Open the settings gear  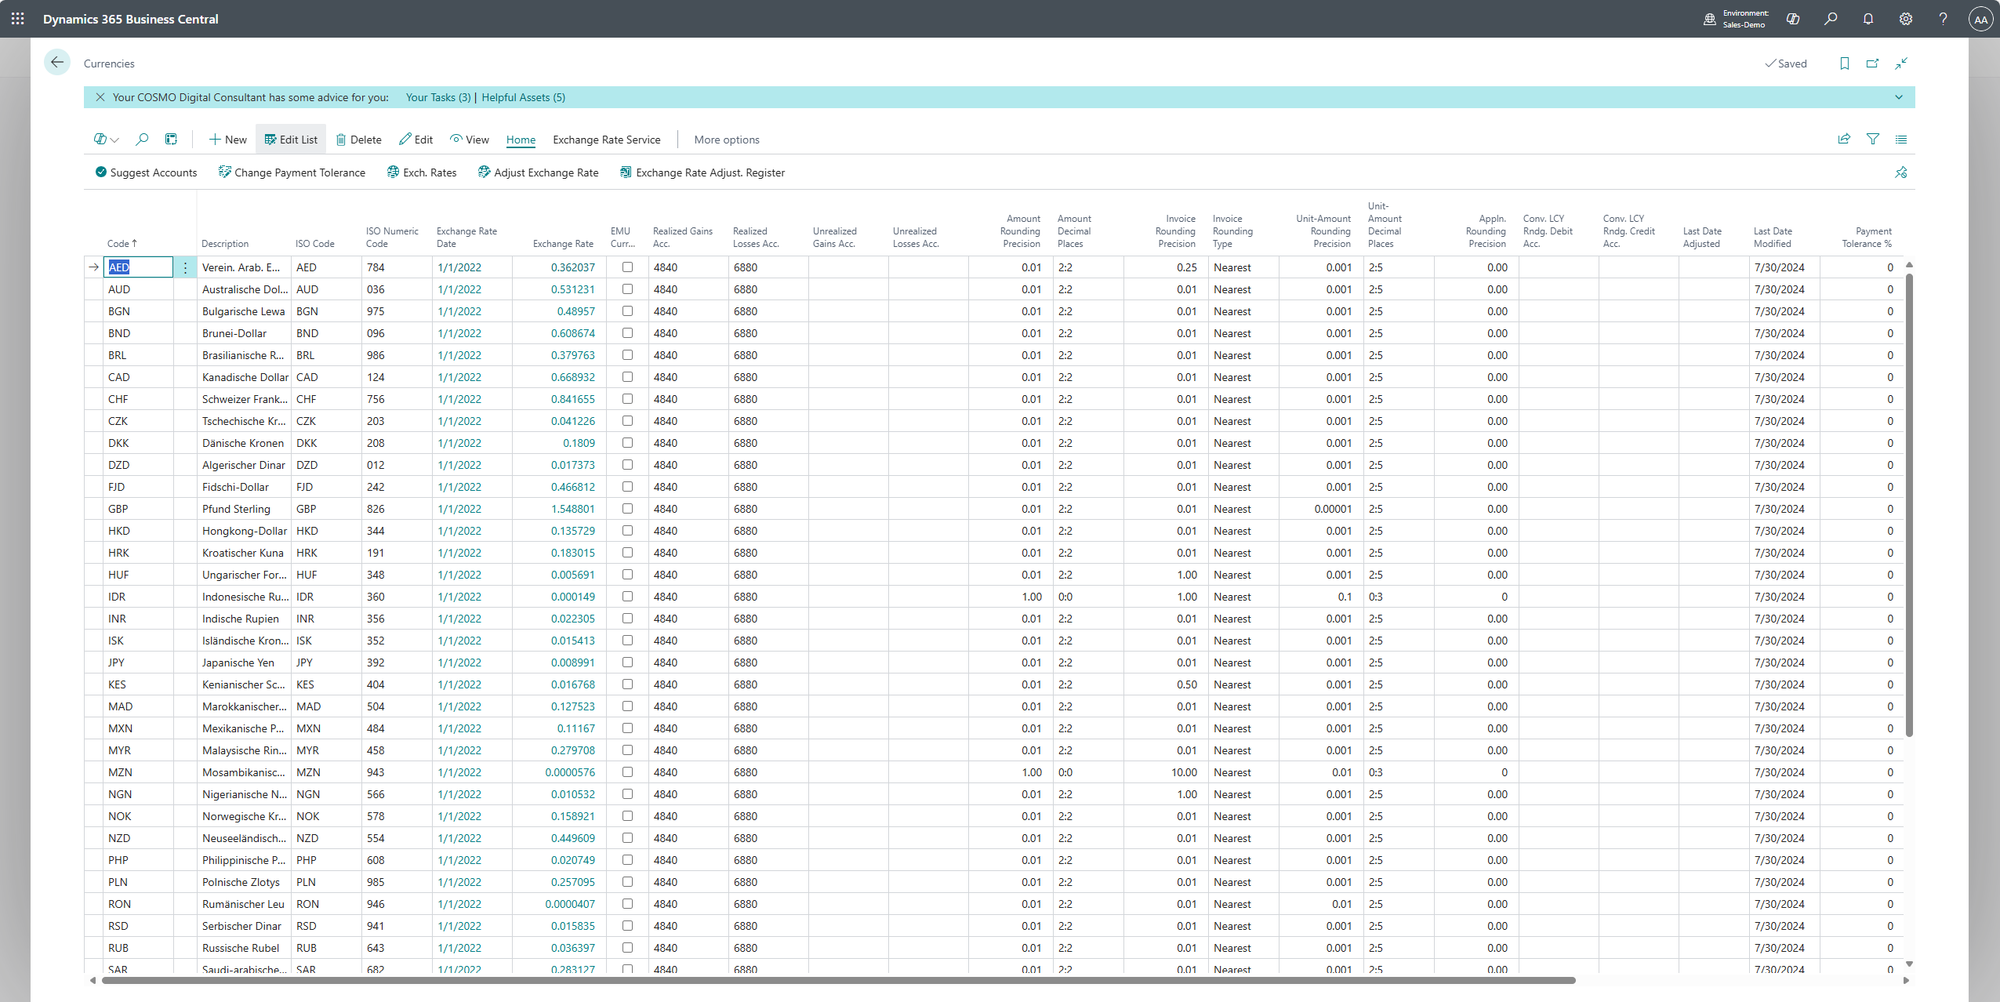point(1905,19)
